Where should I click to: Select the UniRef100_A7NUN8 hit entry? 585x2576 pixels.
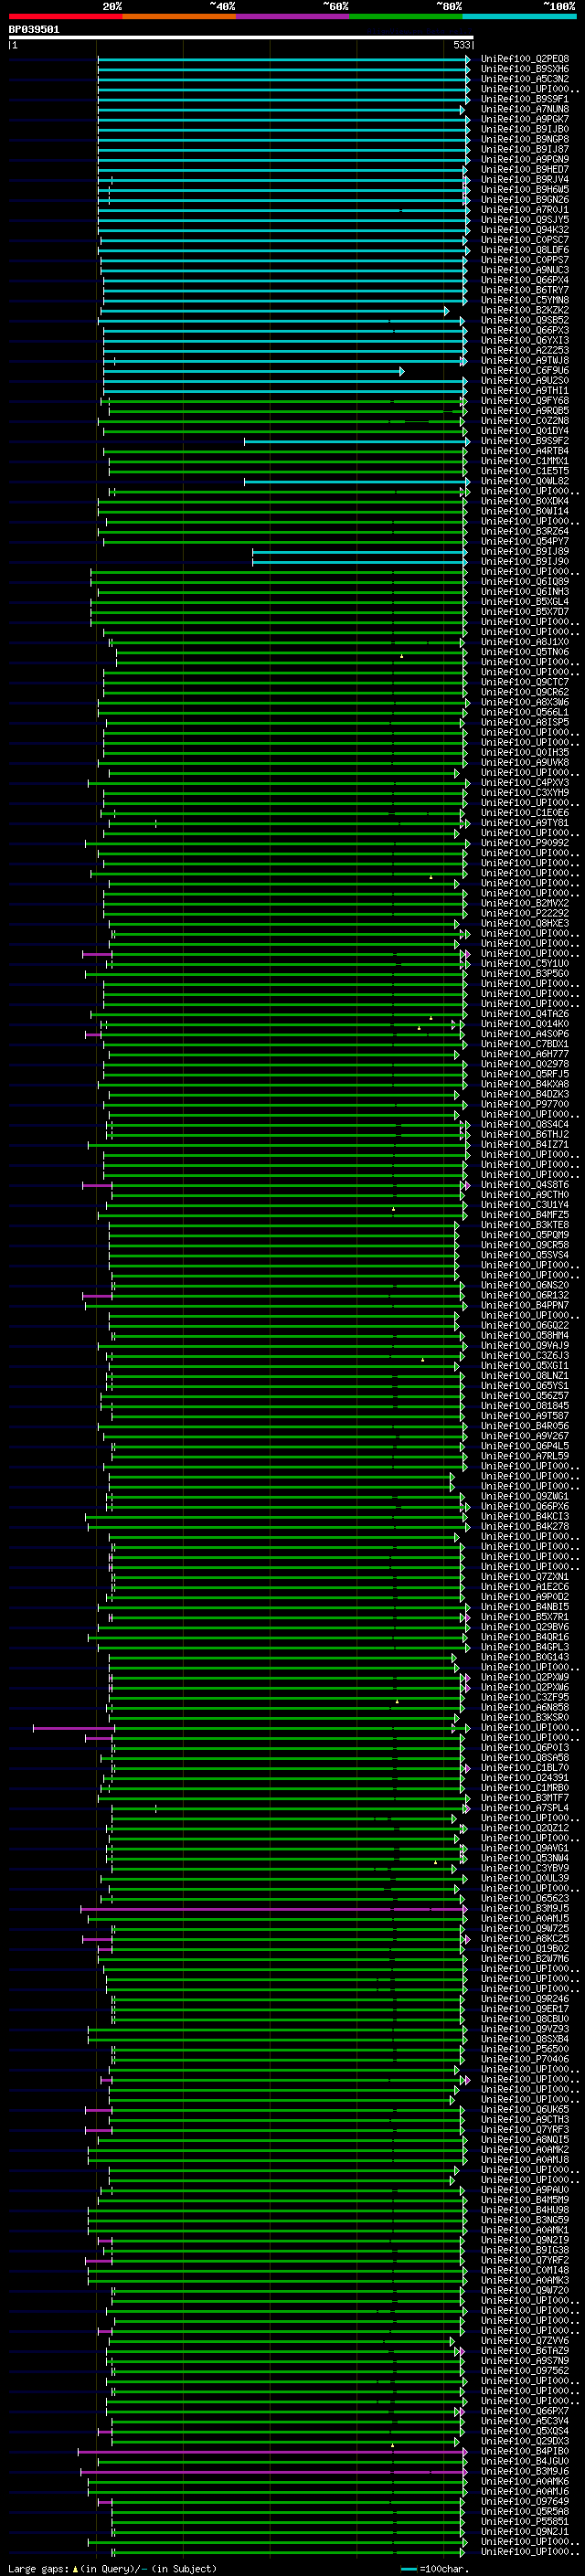(x=525, y=109)
